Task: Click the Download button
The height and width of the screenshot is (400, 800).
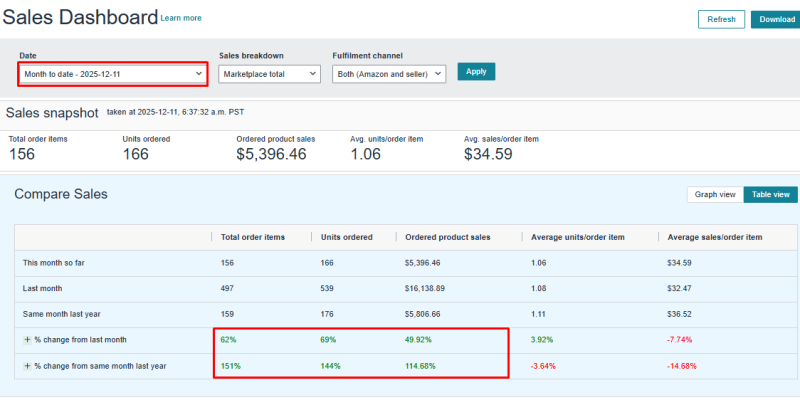Action: [x=776, y=19]
